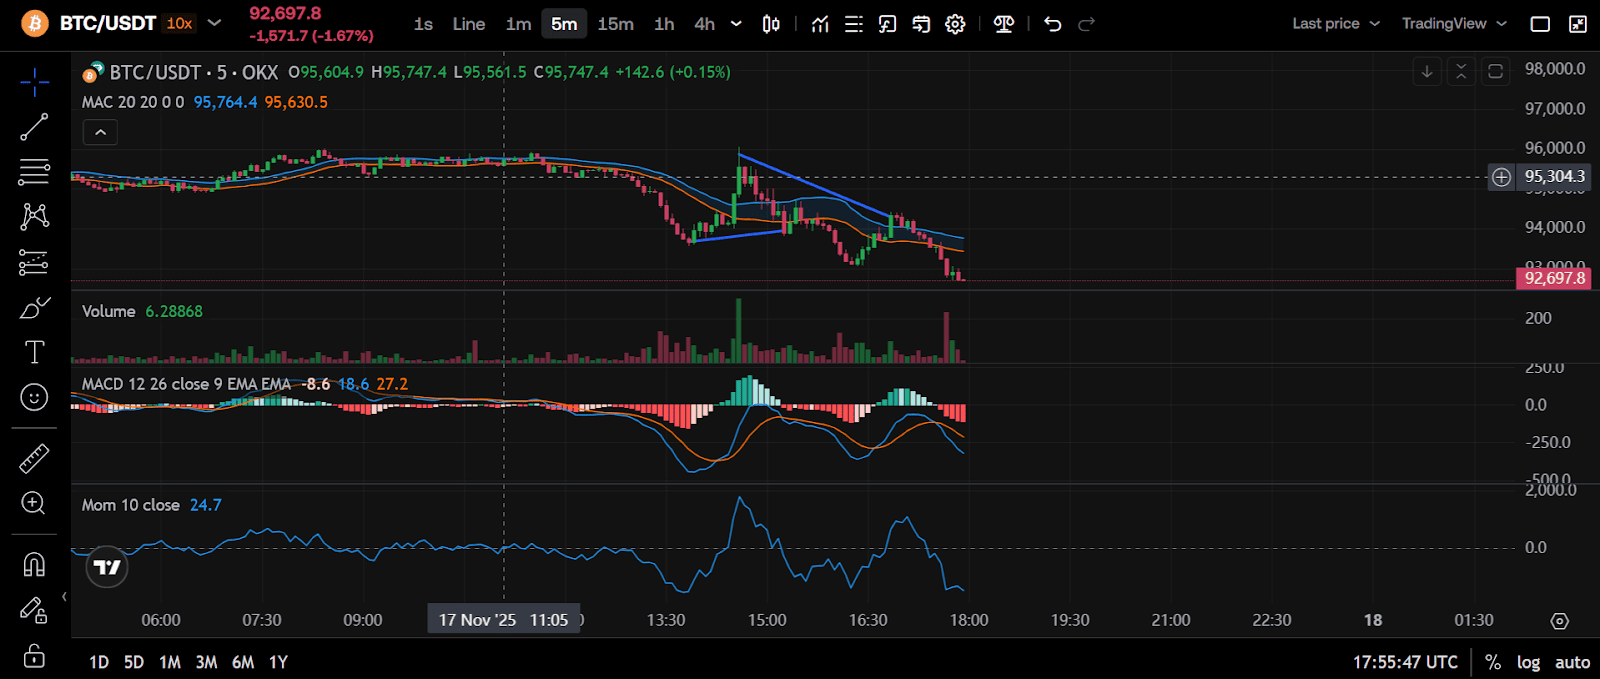
Task: Click the undo arrow
Action: tap(1052, 24)
